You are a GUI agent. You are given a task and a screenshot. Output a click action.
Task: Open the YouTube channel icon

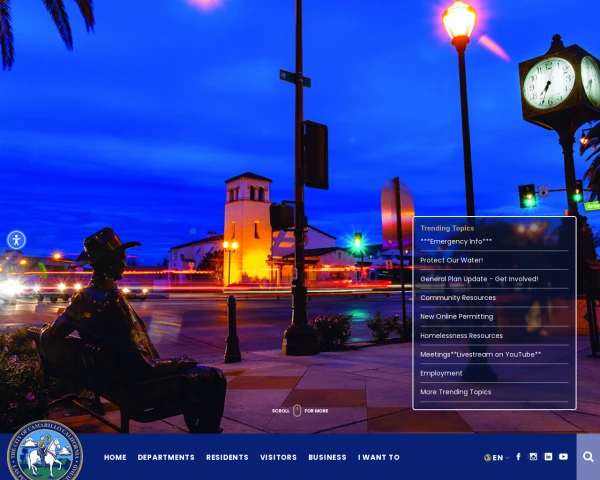tap(563, 457)
